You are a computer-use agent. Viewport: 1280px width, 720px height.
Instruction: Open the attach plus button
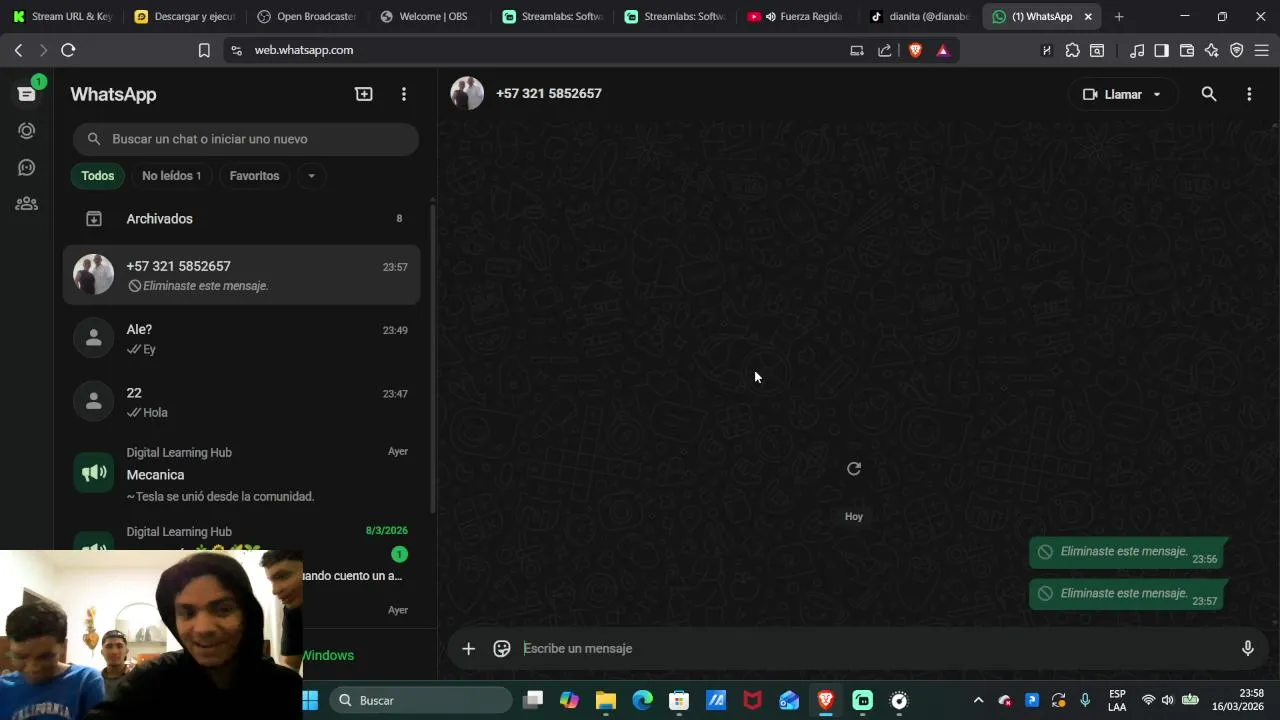coord(468,649)
